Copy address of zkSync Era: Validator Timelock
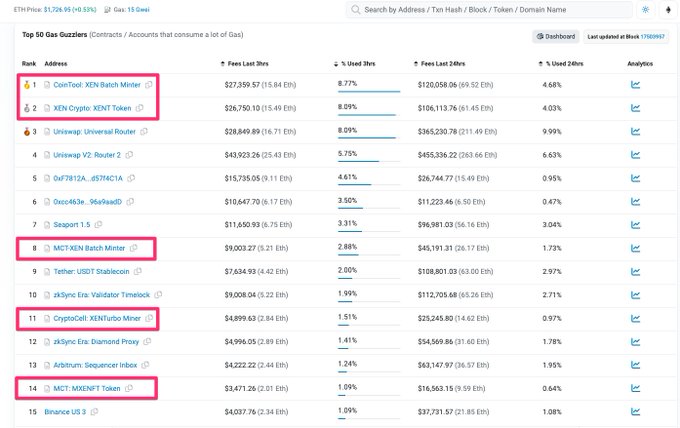The width and height of the screenshot is (680, 428). coord(158,295)
